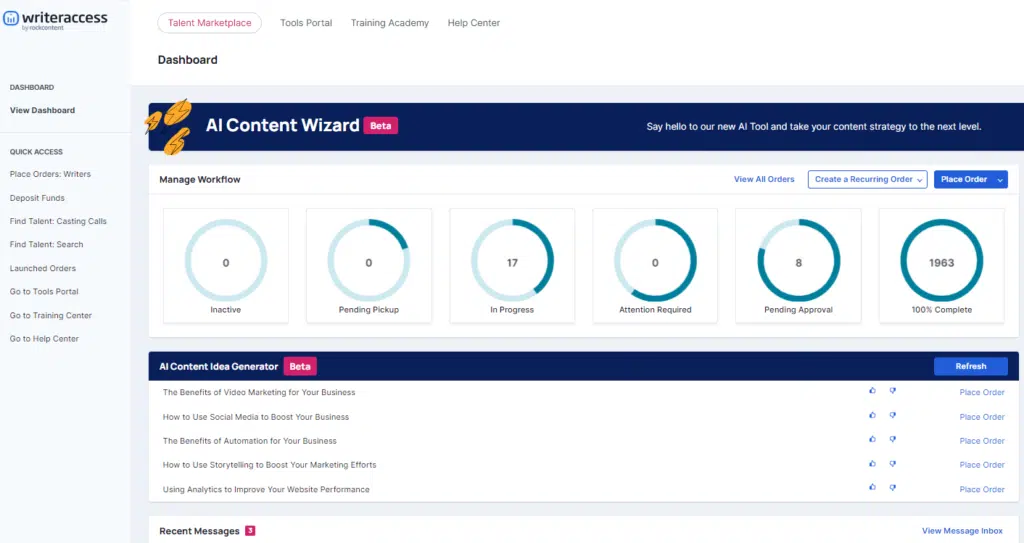The width and height of the screenshot is (1024, 543).
Task: Click 'The Benefits of Automation' idea title
Action: tap(249, 441)
